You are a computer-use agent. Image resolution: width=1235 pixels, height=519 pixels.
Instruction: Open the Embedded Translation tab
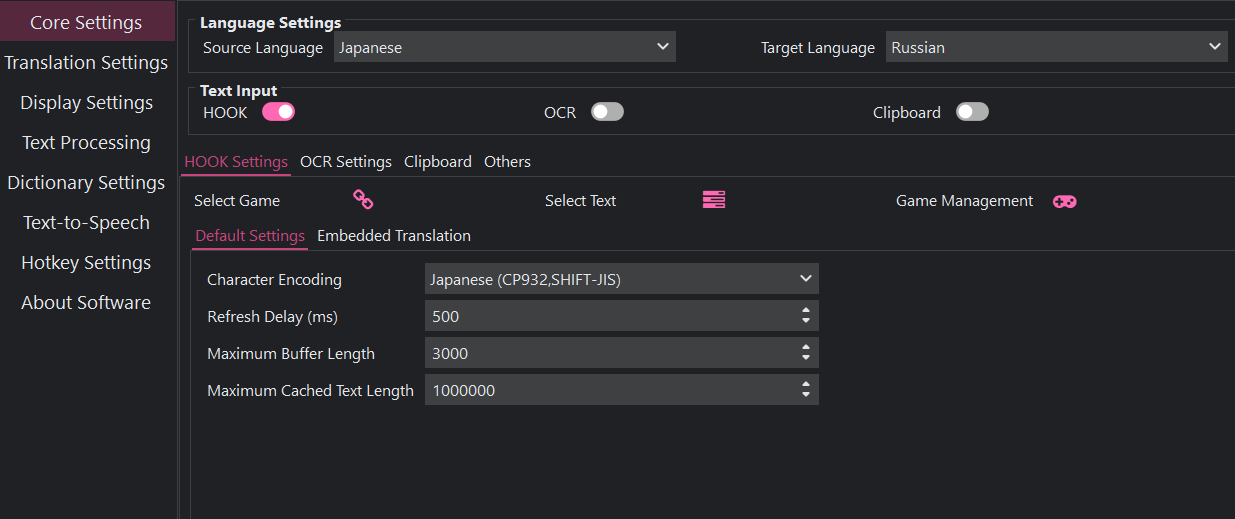coord(394,236)
